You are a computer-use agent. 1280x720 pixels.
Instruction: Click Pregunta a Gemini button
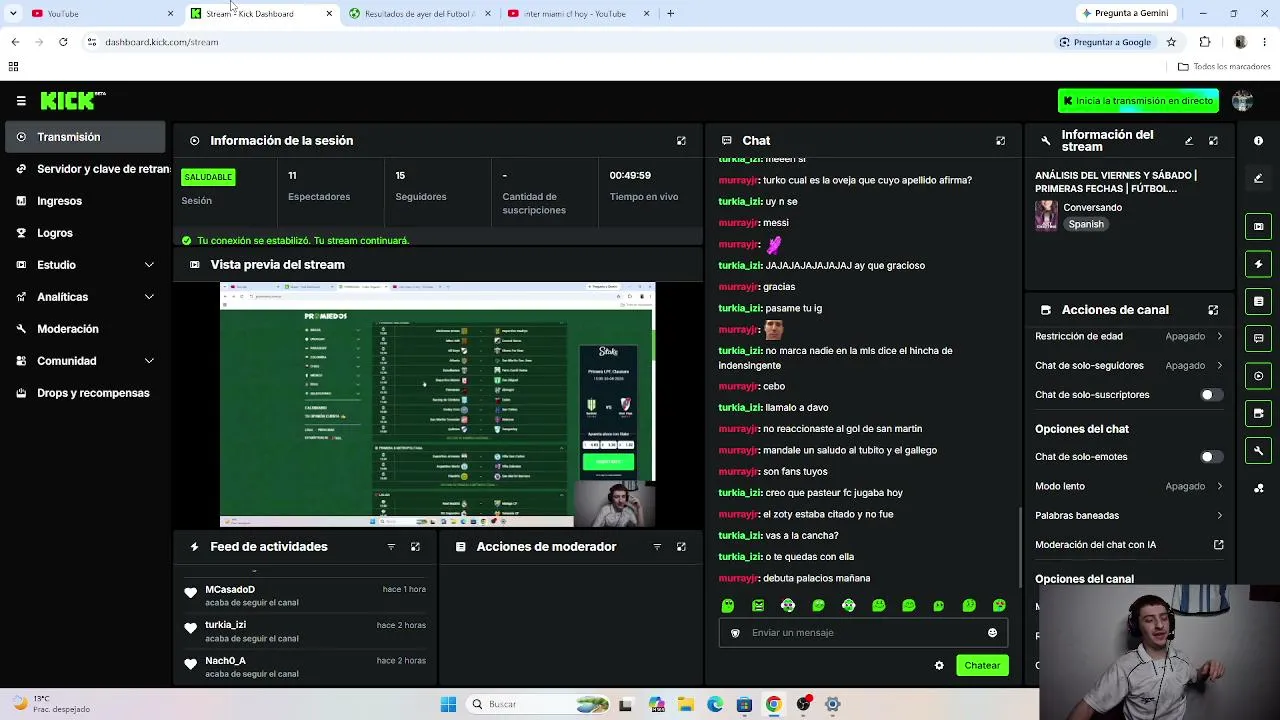[1125, 14]
